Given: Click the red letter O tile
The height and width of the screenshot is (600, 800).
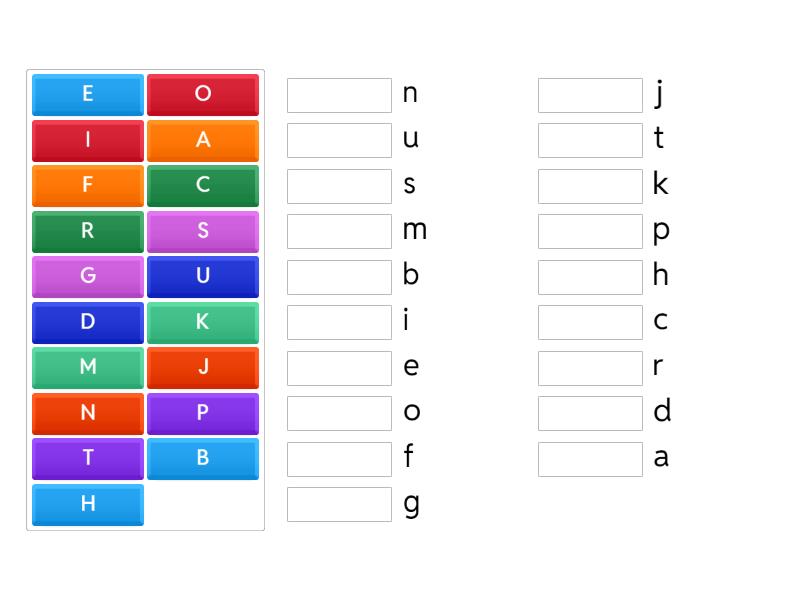Looking at the screenshot, I should pyautogui.click(x=203, y=94).
